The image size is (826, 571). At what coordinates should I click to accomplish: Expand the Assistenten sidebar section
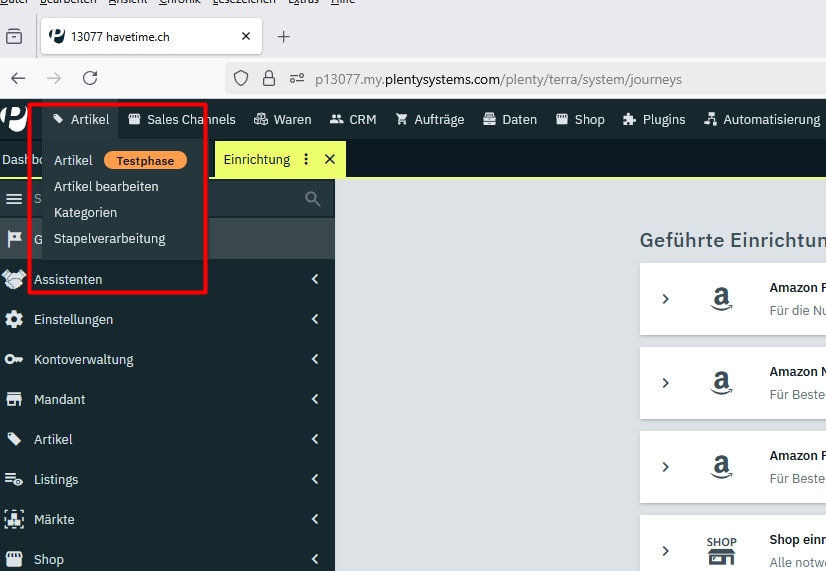coord(315,279)
